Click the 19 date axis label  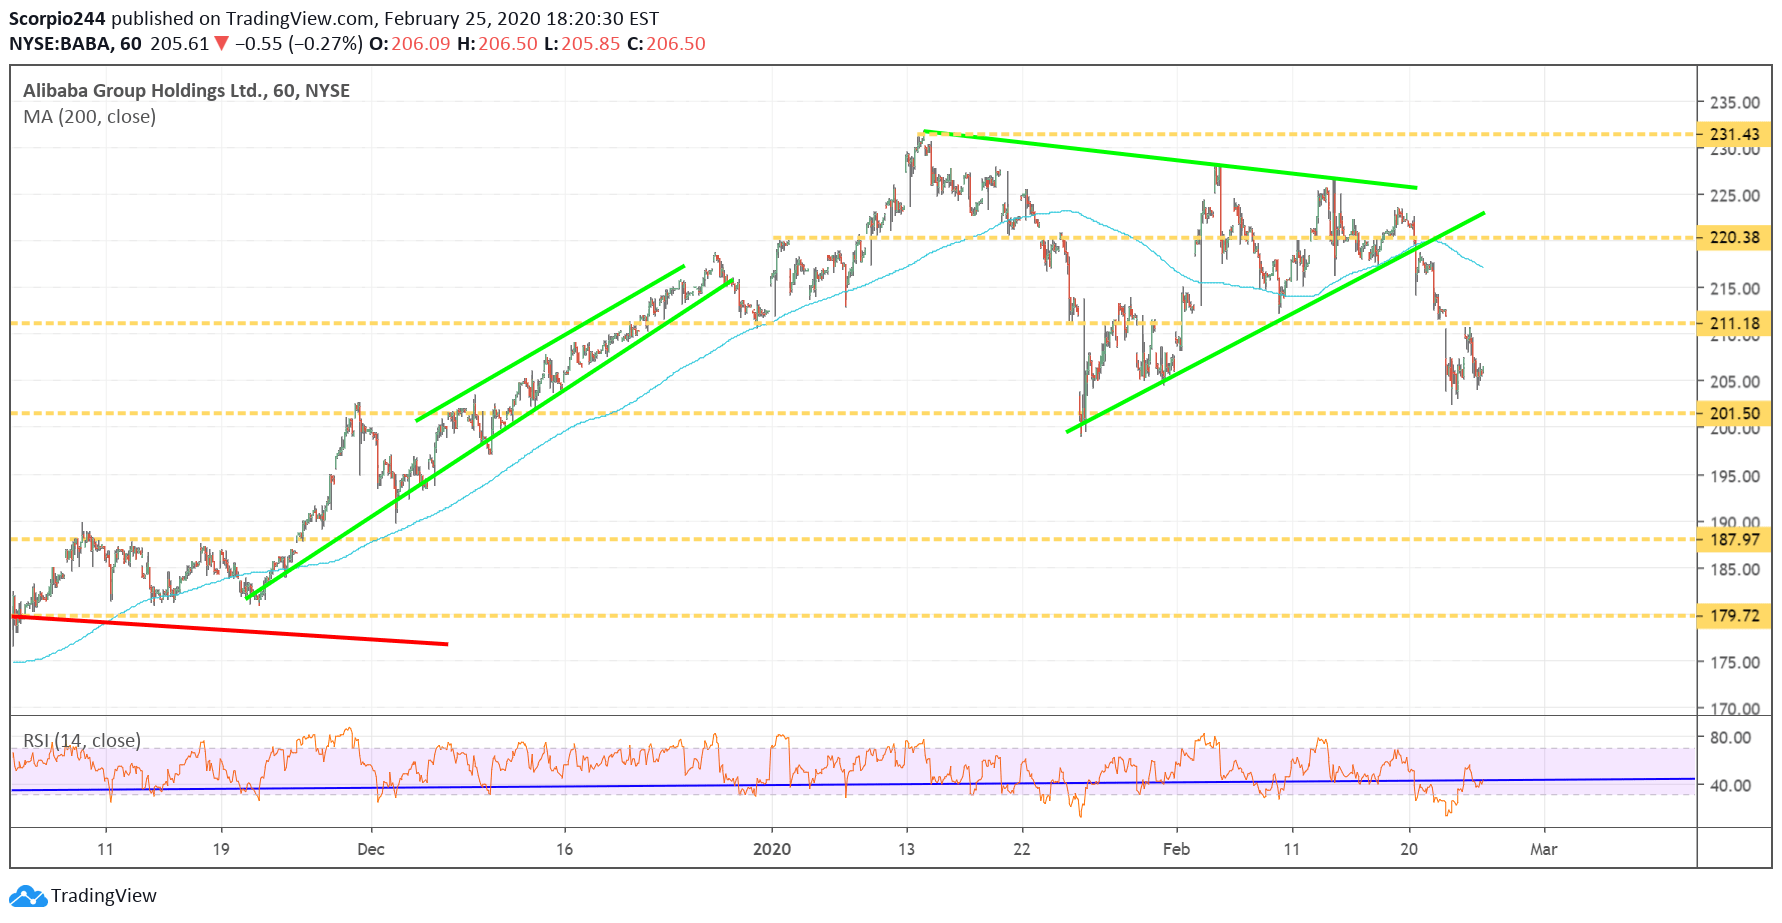(221, 849)
